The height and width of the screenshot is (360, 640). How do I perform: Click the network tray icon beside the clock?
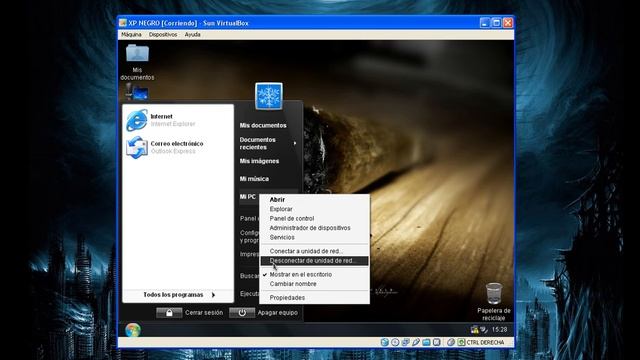tap(484, 329)
